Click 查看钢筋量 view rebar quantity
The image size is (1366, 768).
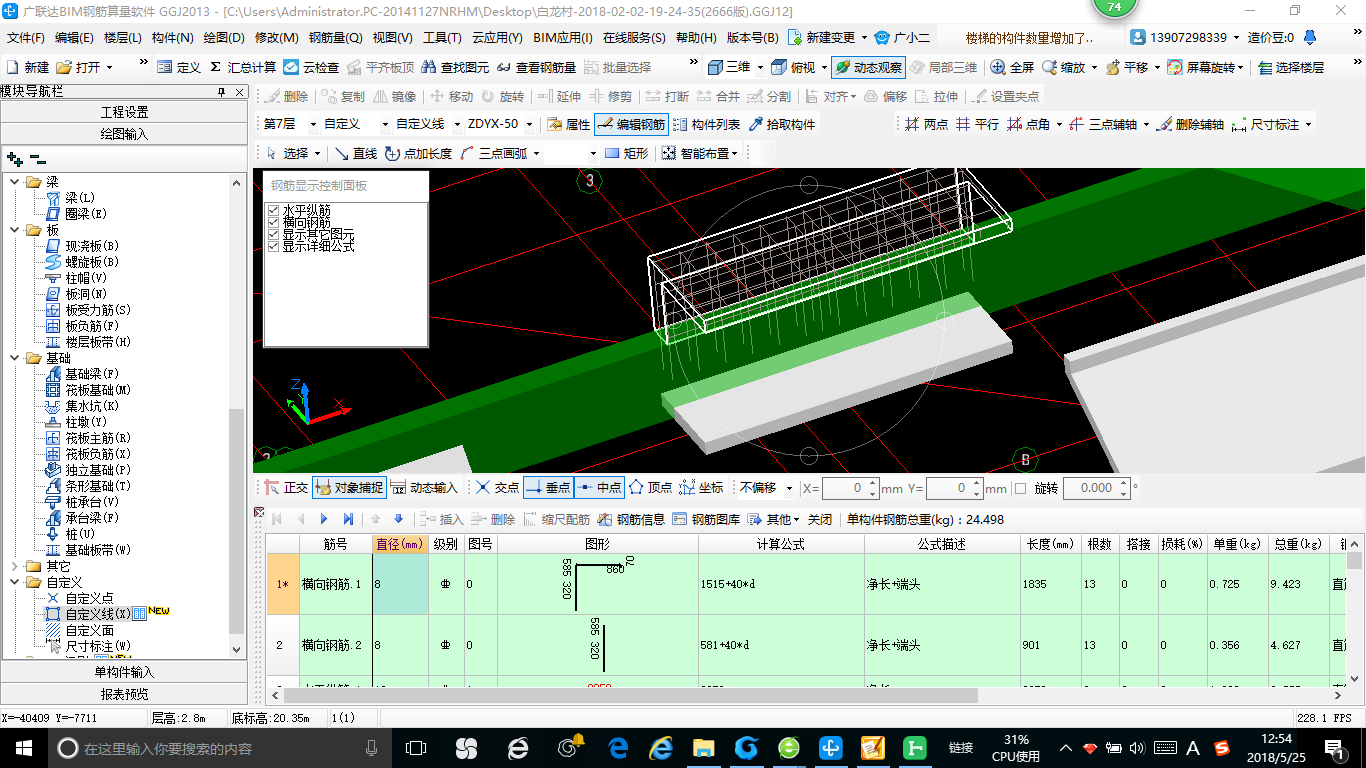point(536,67)
